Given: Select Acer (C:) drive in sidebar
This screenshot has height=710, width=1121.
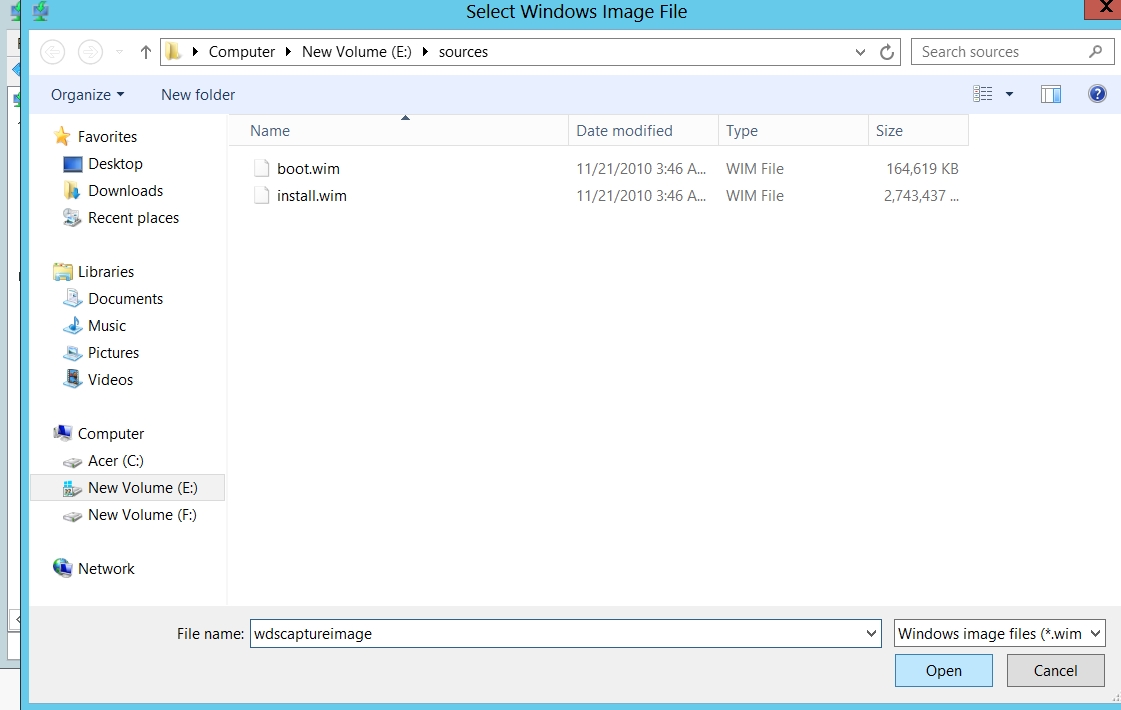Looking at the screenshot, I should tap(115, 461).
